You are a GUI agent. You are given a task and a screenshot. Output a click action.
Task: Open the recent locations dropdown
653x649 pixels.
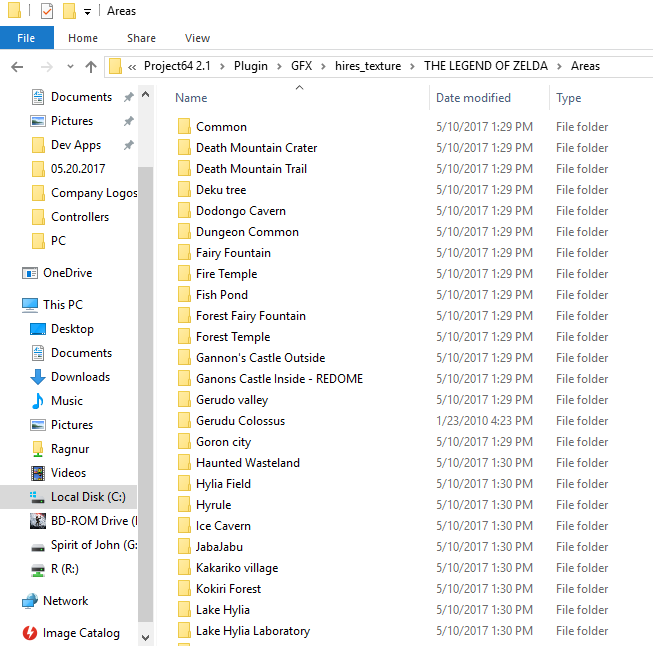point(70,66)
